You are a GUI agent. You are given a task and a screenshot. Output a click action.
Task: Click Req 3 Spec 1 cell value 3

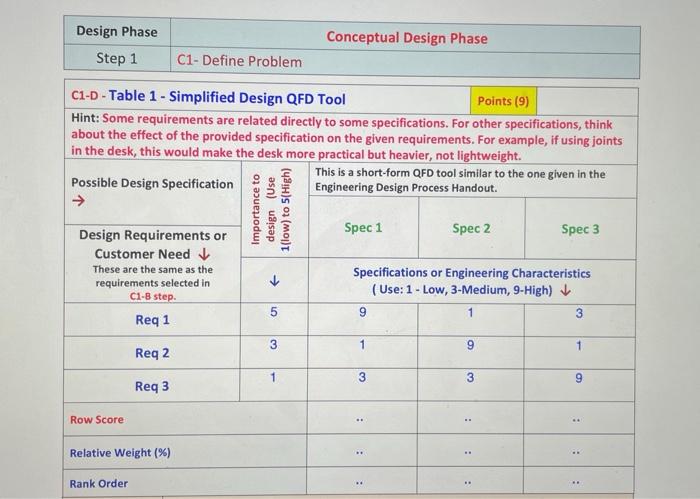(362, 377)
